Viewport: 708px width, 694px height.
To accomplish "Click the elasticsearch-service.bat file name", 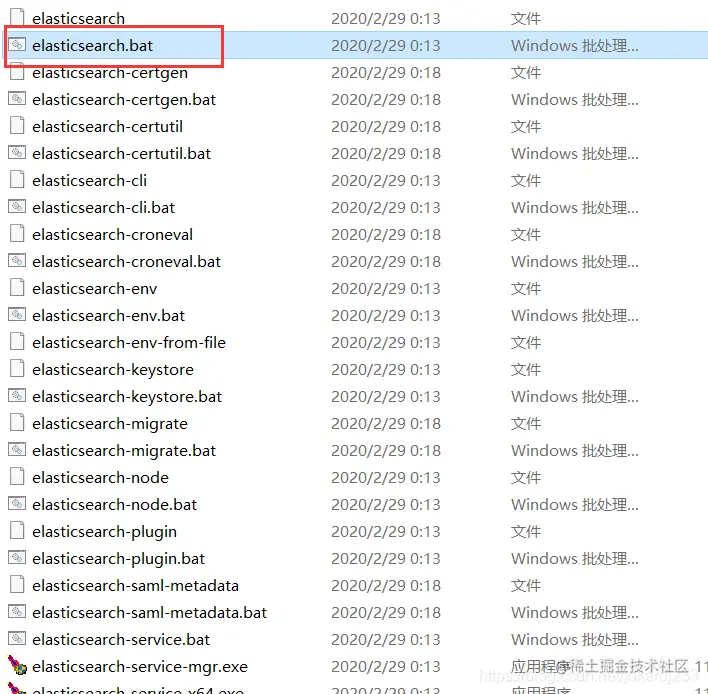I will tap(121, 640).
